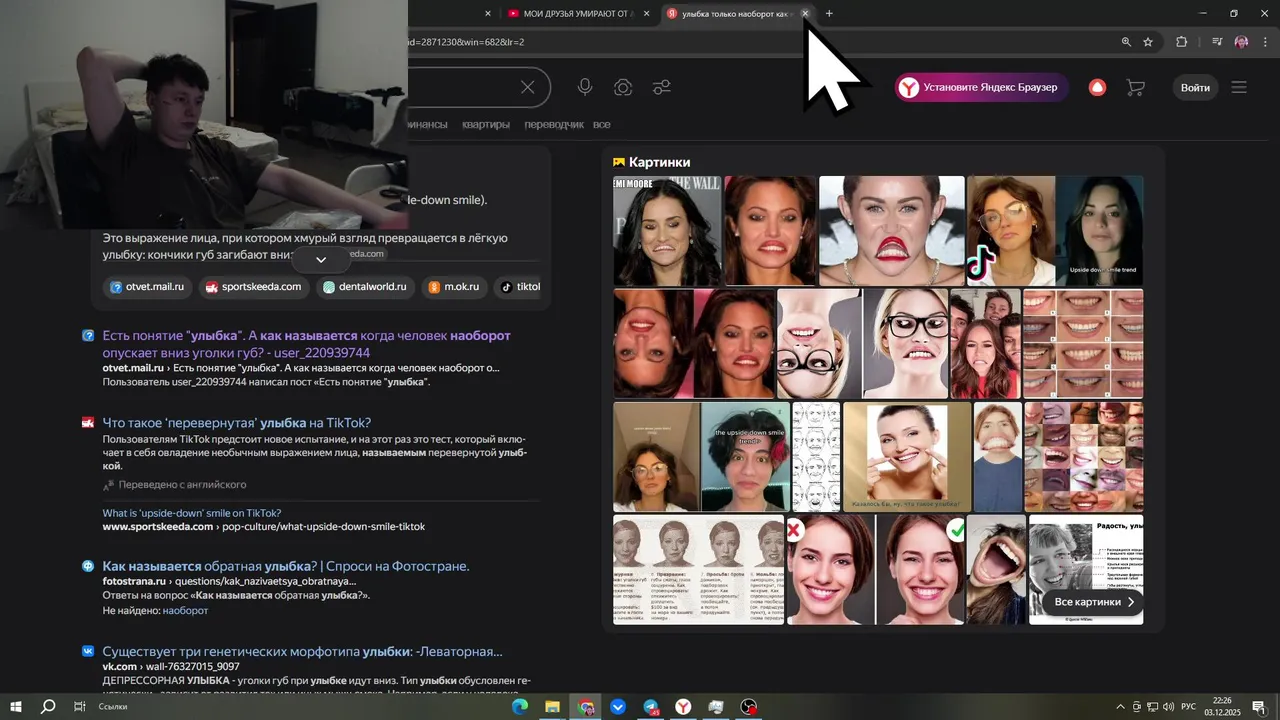Open result Что такое 'перевернутая' улыбка на TikTok
1280x720 pixels.
(x=236, y=423)
